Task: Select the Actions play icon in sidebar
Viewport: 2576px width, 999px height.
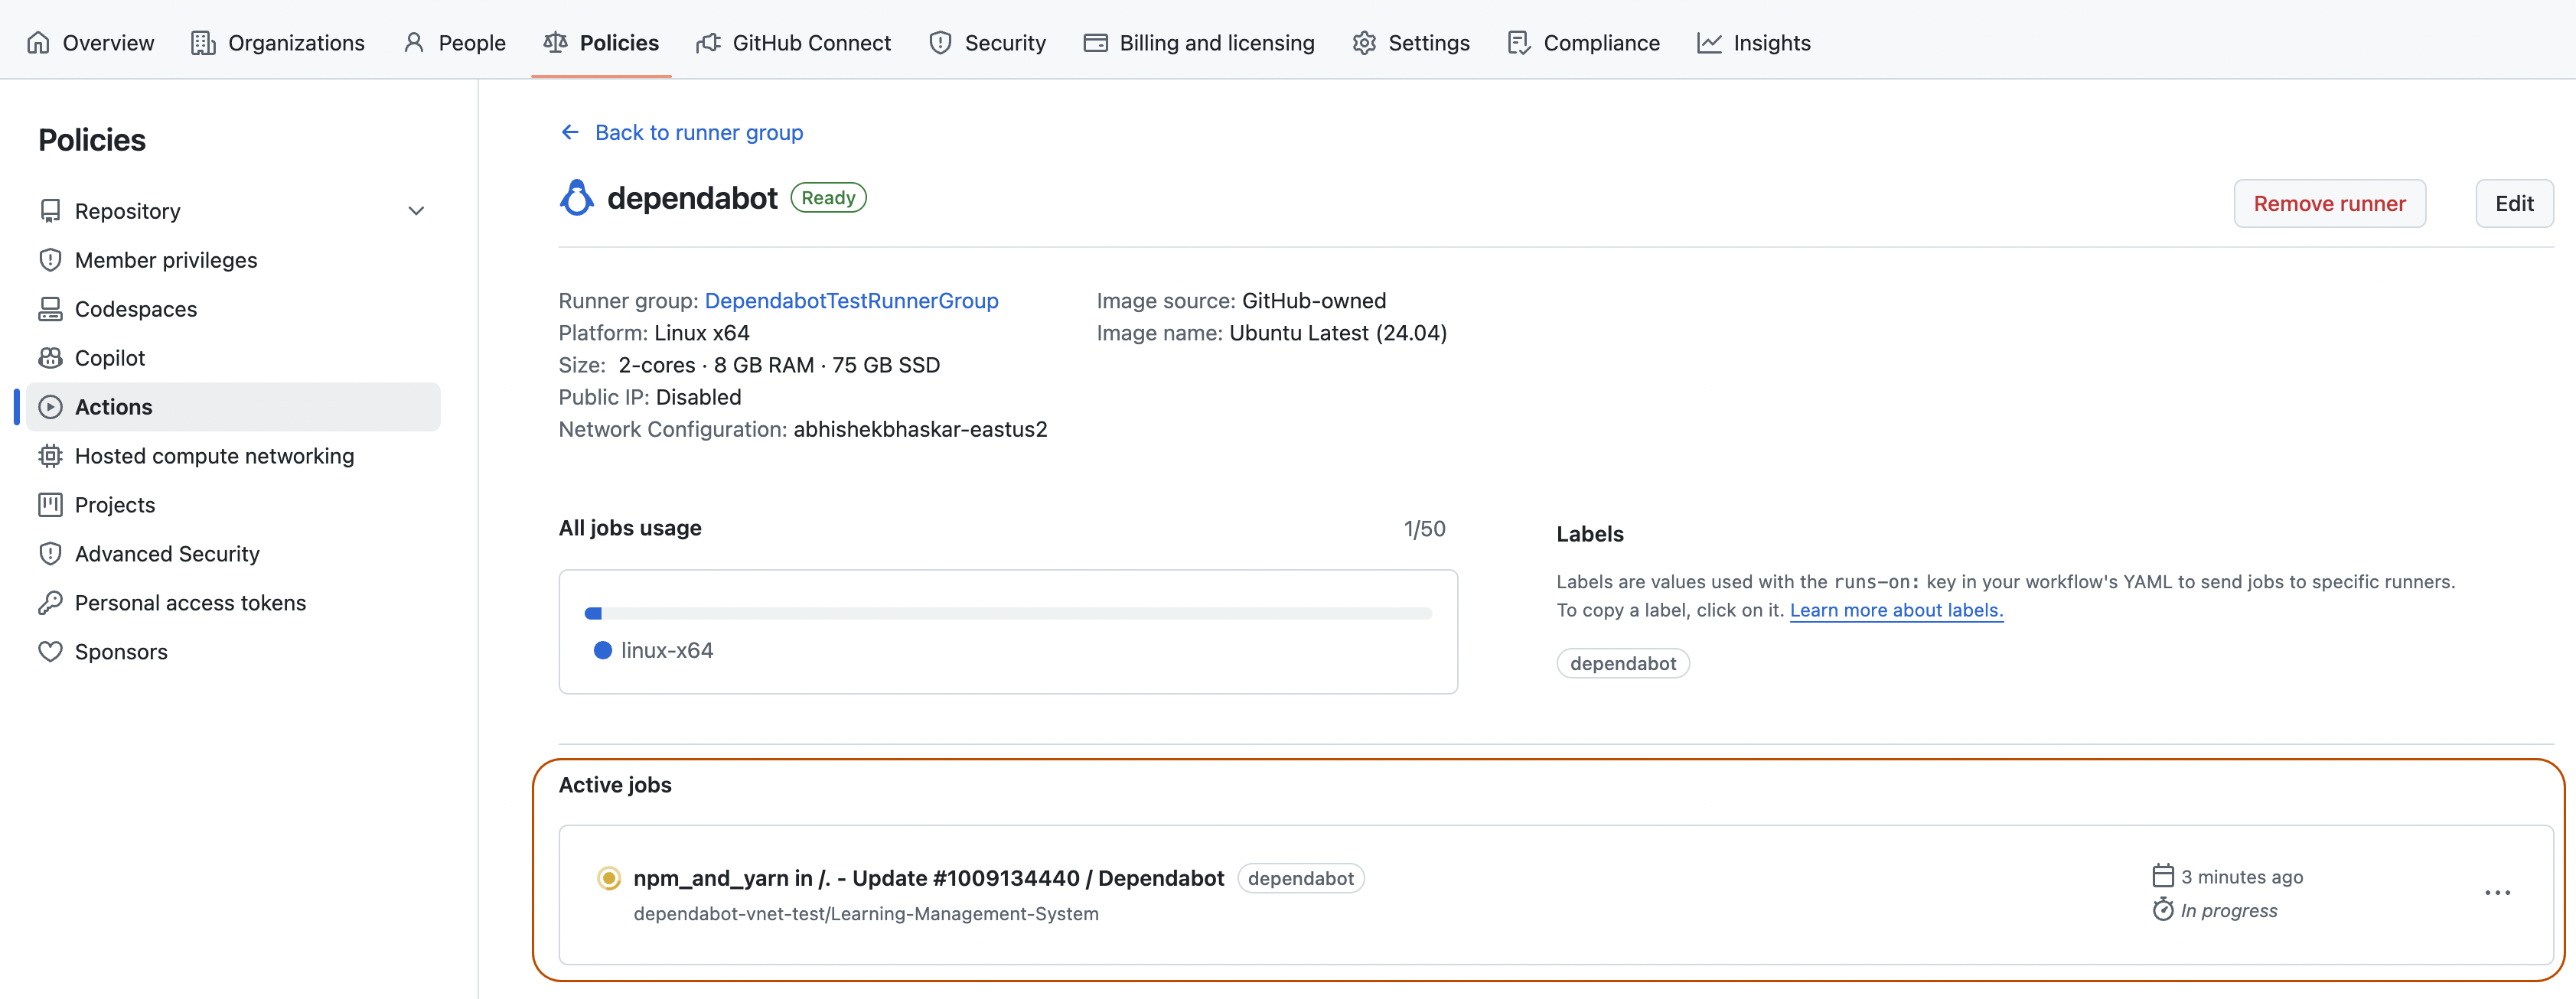Action: [x=51, y=406]
